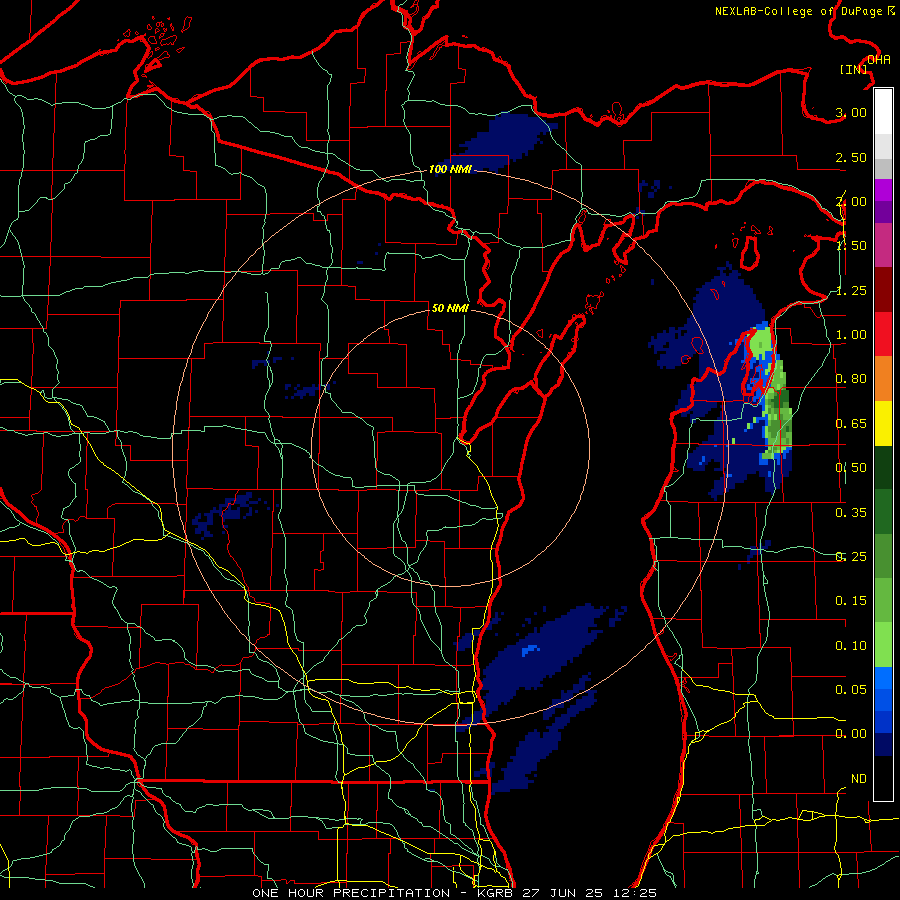Select the pink legend color swatch
Image resolution: width=900 pixels, height=900 pixels.
coord(883,245)
